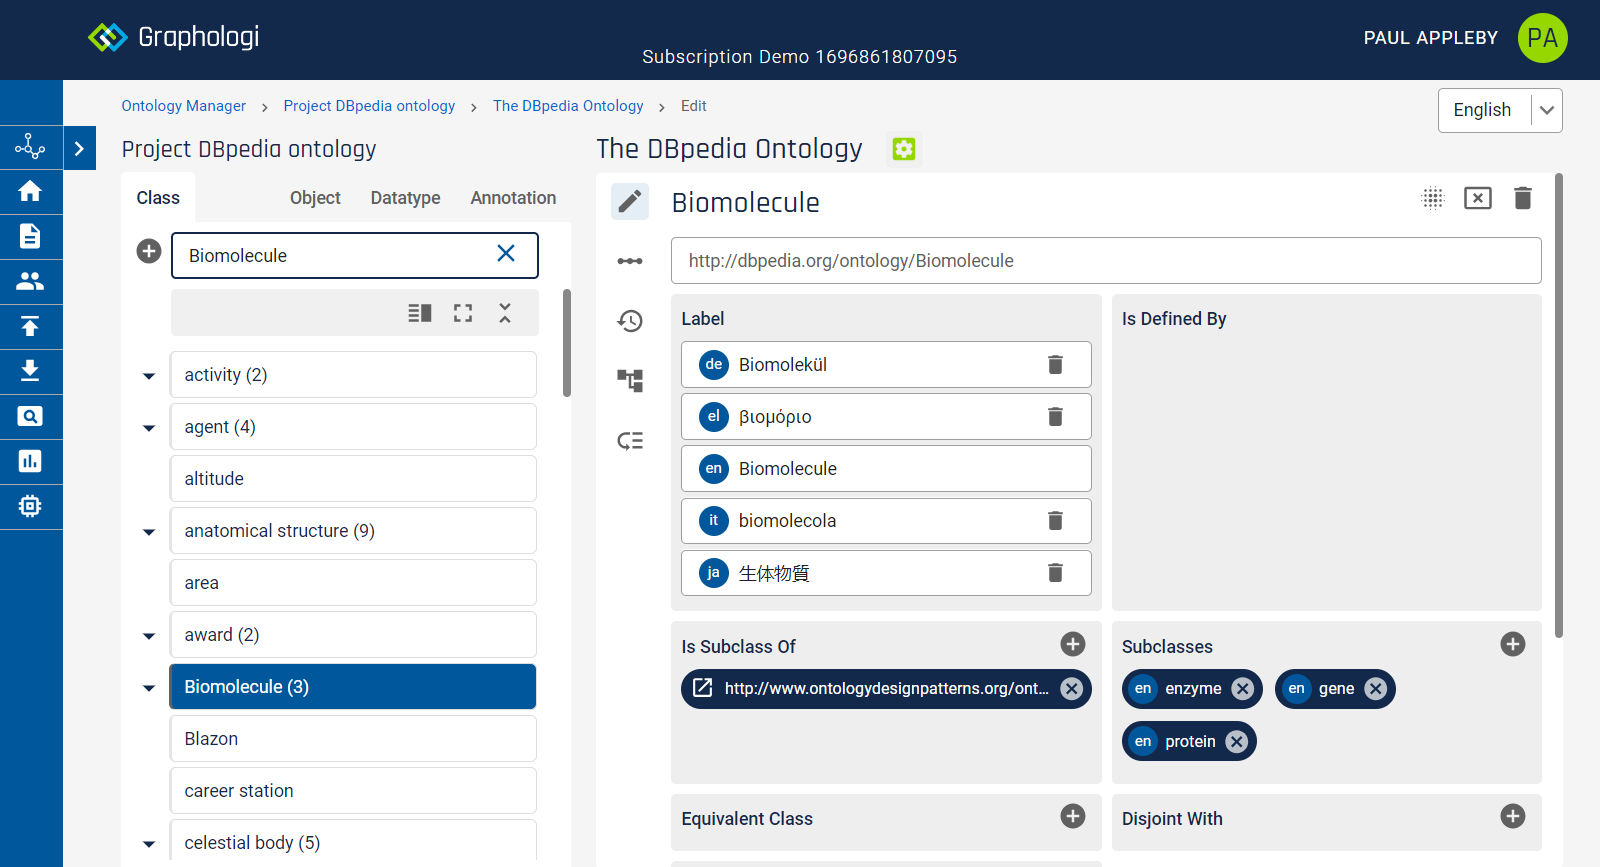Expand the Biomolecule (3) tree node
This screenshot has height=867, width=1600.
coord(149,688)
